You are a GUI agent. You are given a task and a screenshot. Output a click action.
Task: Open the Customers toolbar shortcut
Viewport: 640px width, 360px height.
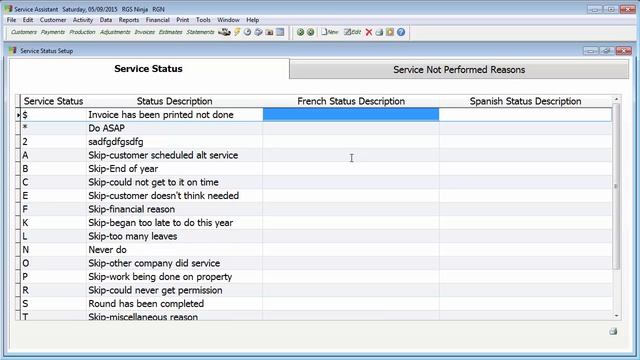[x=24, y=32]
